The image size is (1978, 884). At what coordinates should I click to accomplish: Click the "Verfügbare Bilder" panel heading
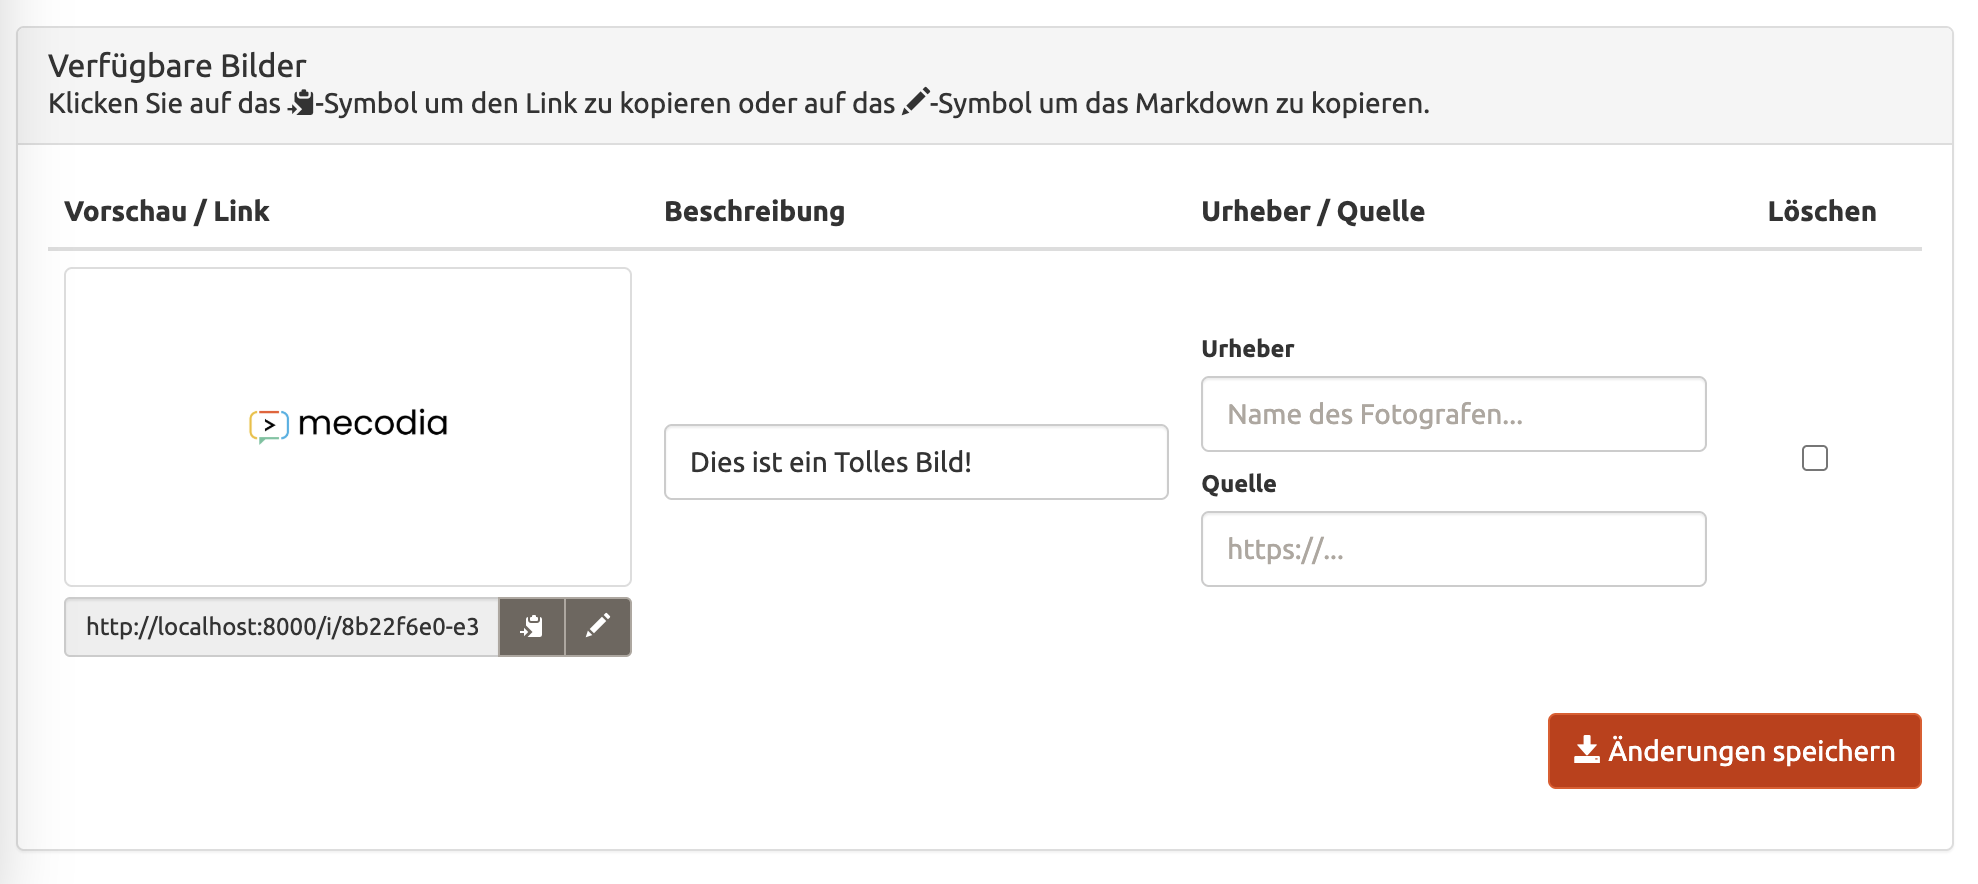pyautogui.click(x=177, y=66)
